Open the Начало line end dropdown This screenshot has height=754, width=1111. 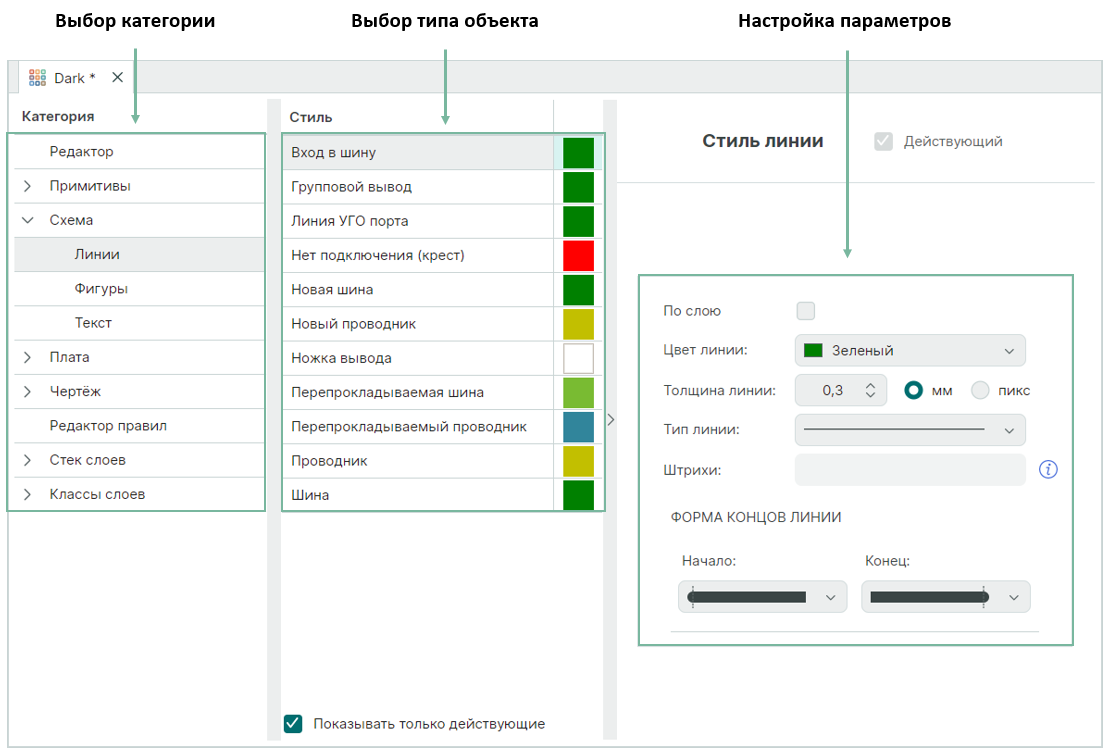[x=762, y=597]
